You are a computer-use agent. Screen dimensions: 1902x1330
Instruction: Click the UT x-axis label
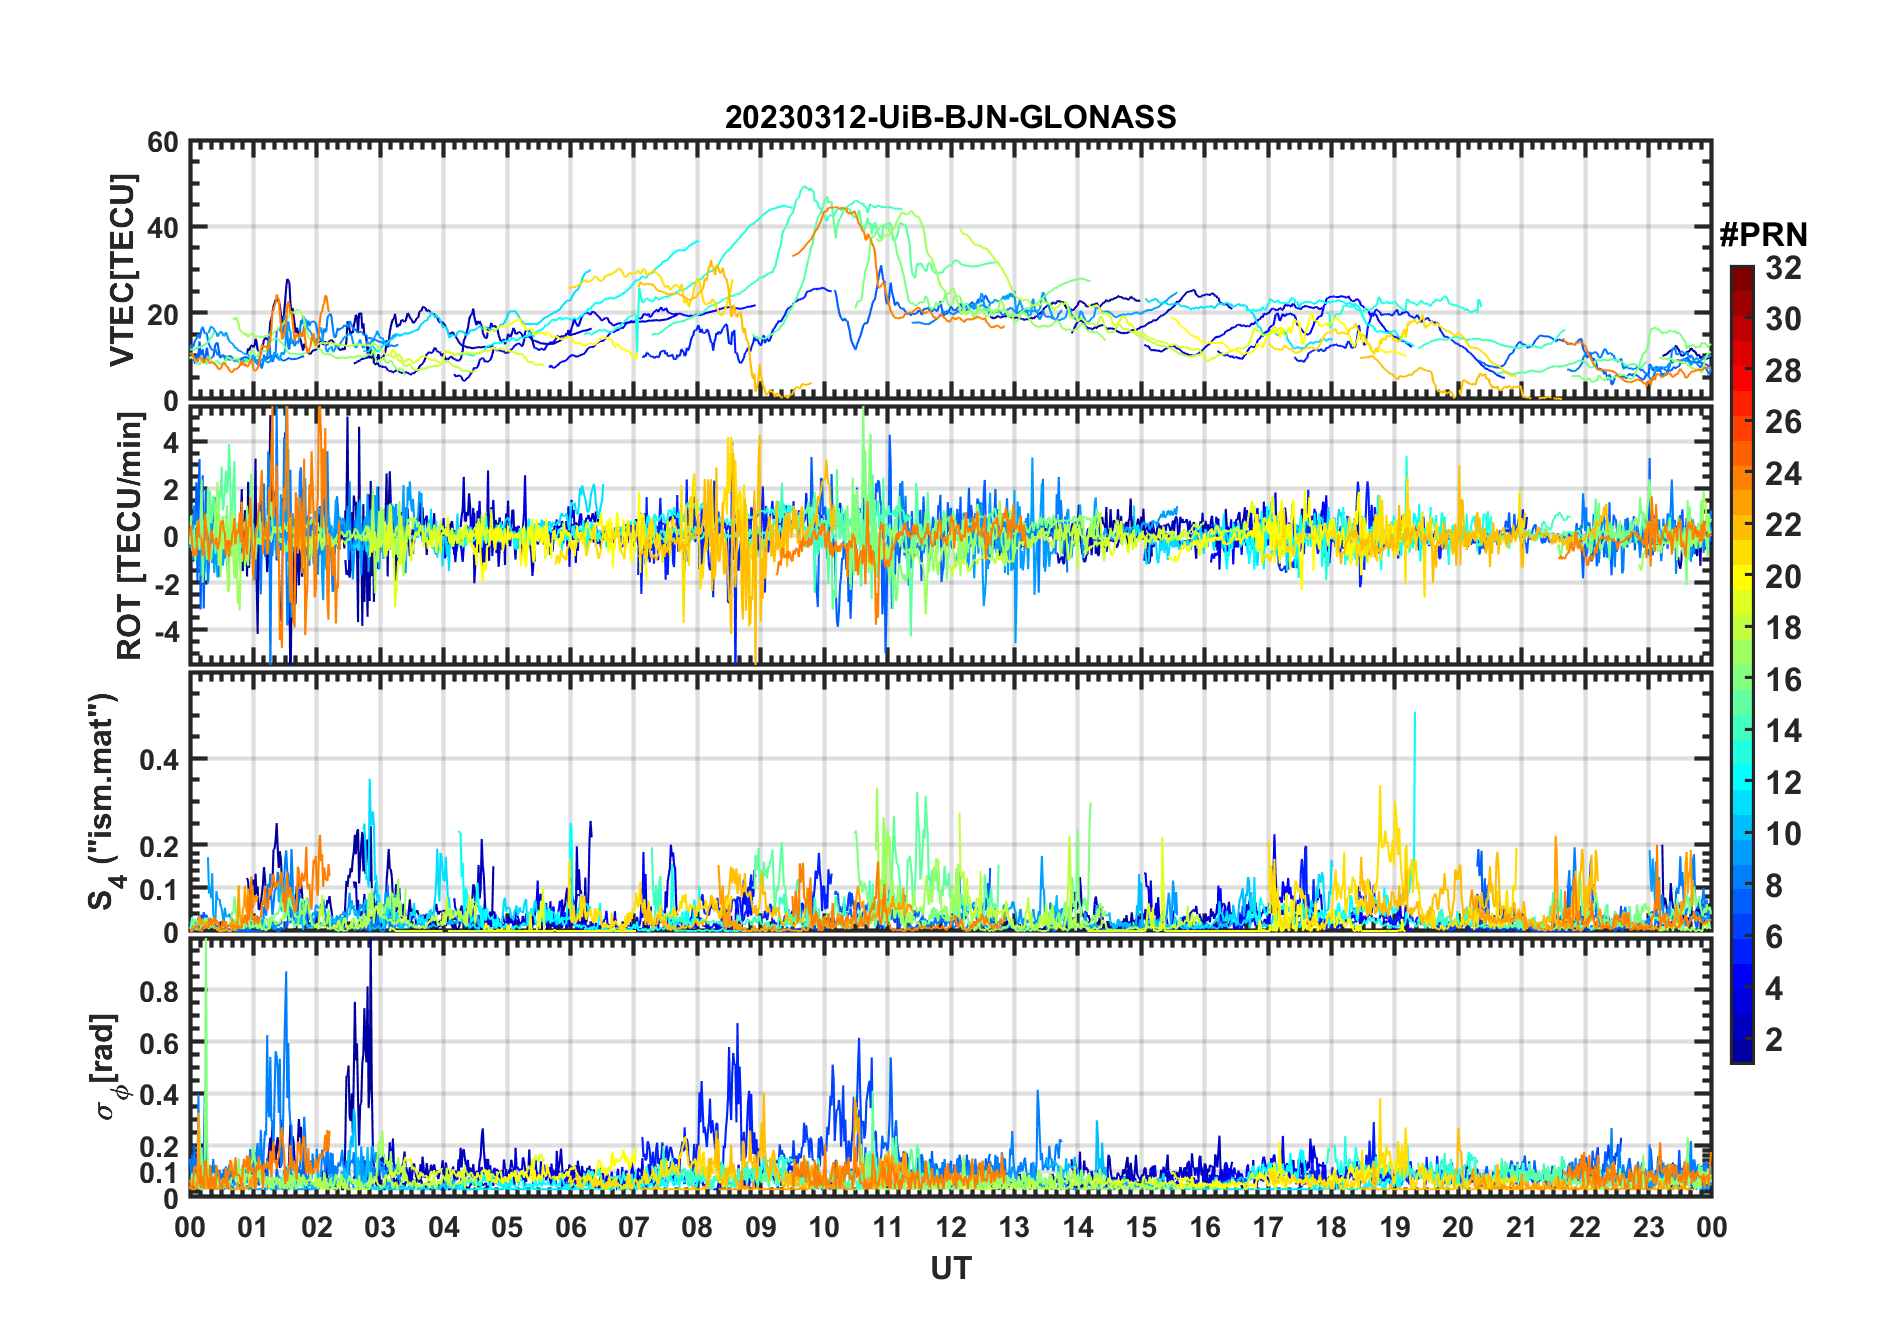tap(950, 1268)
